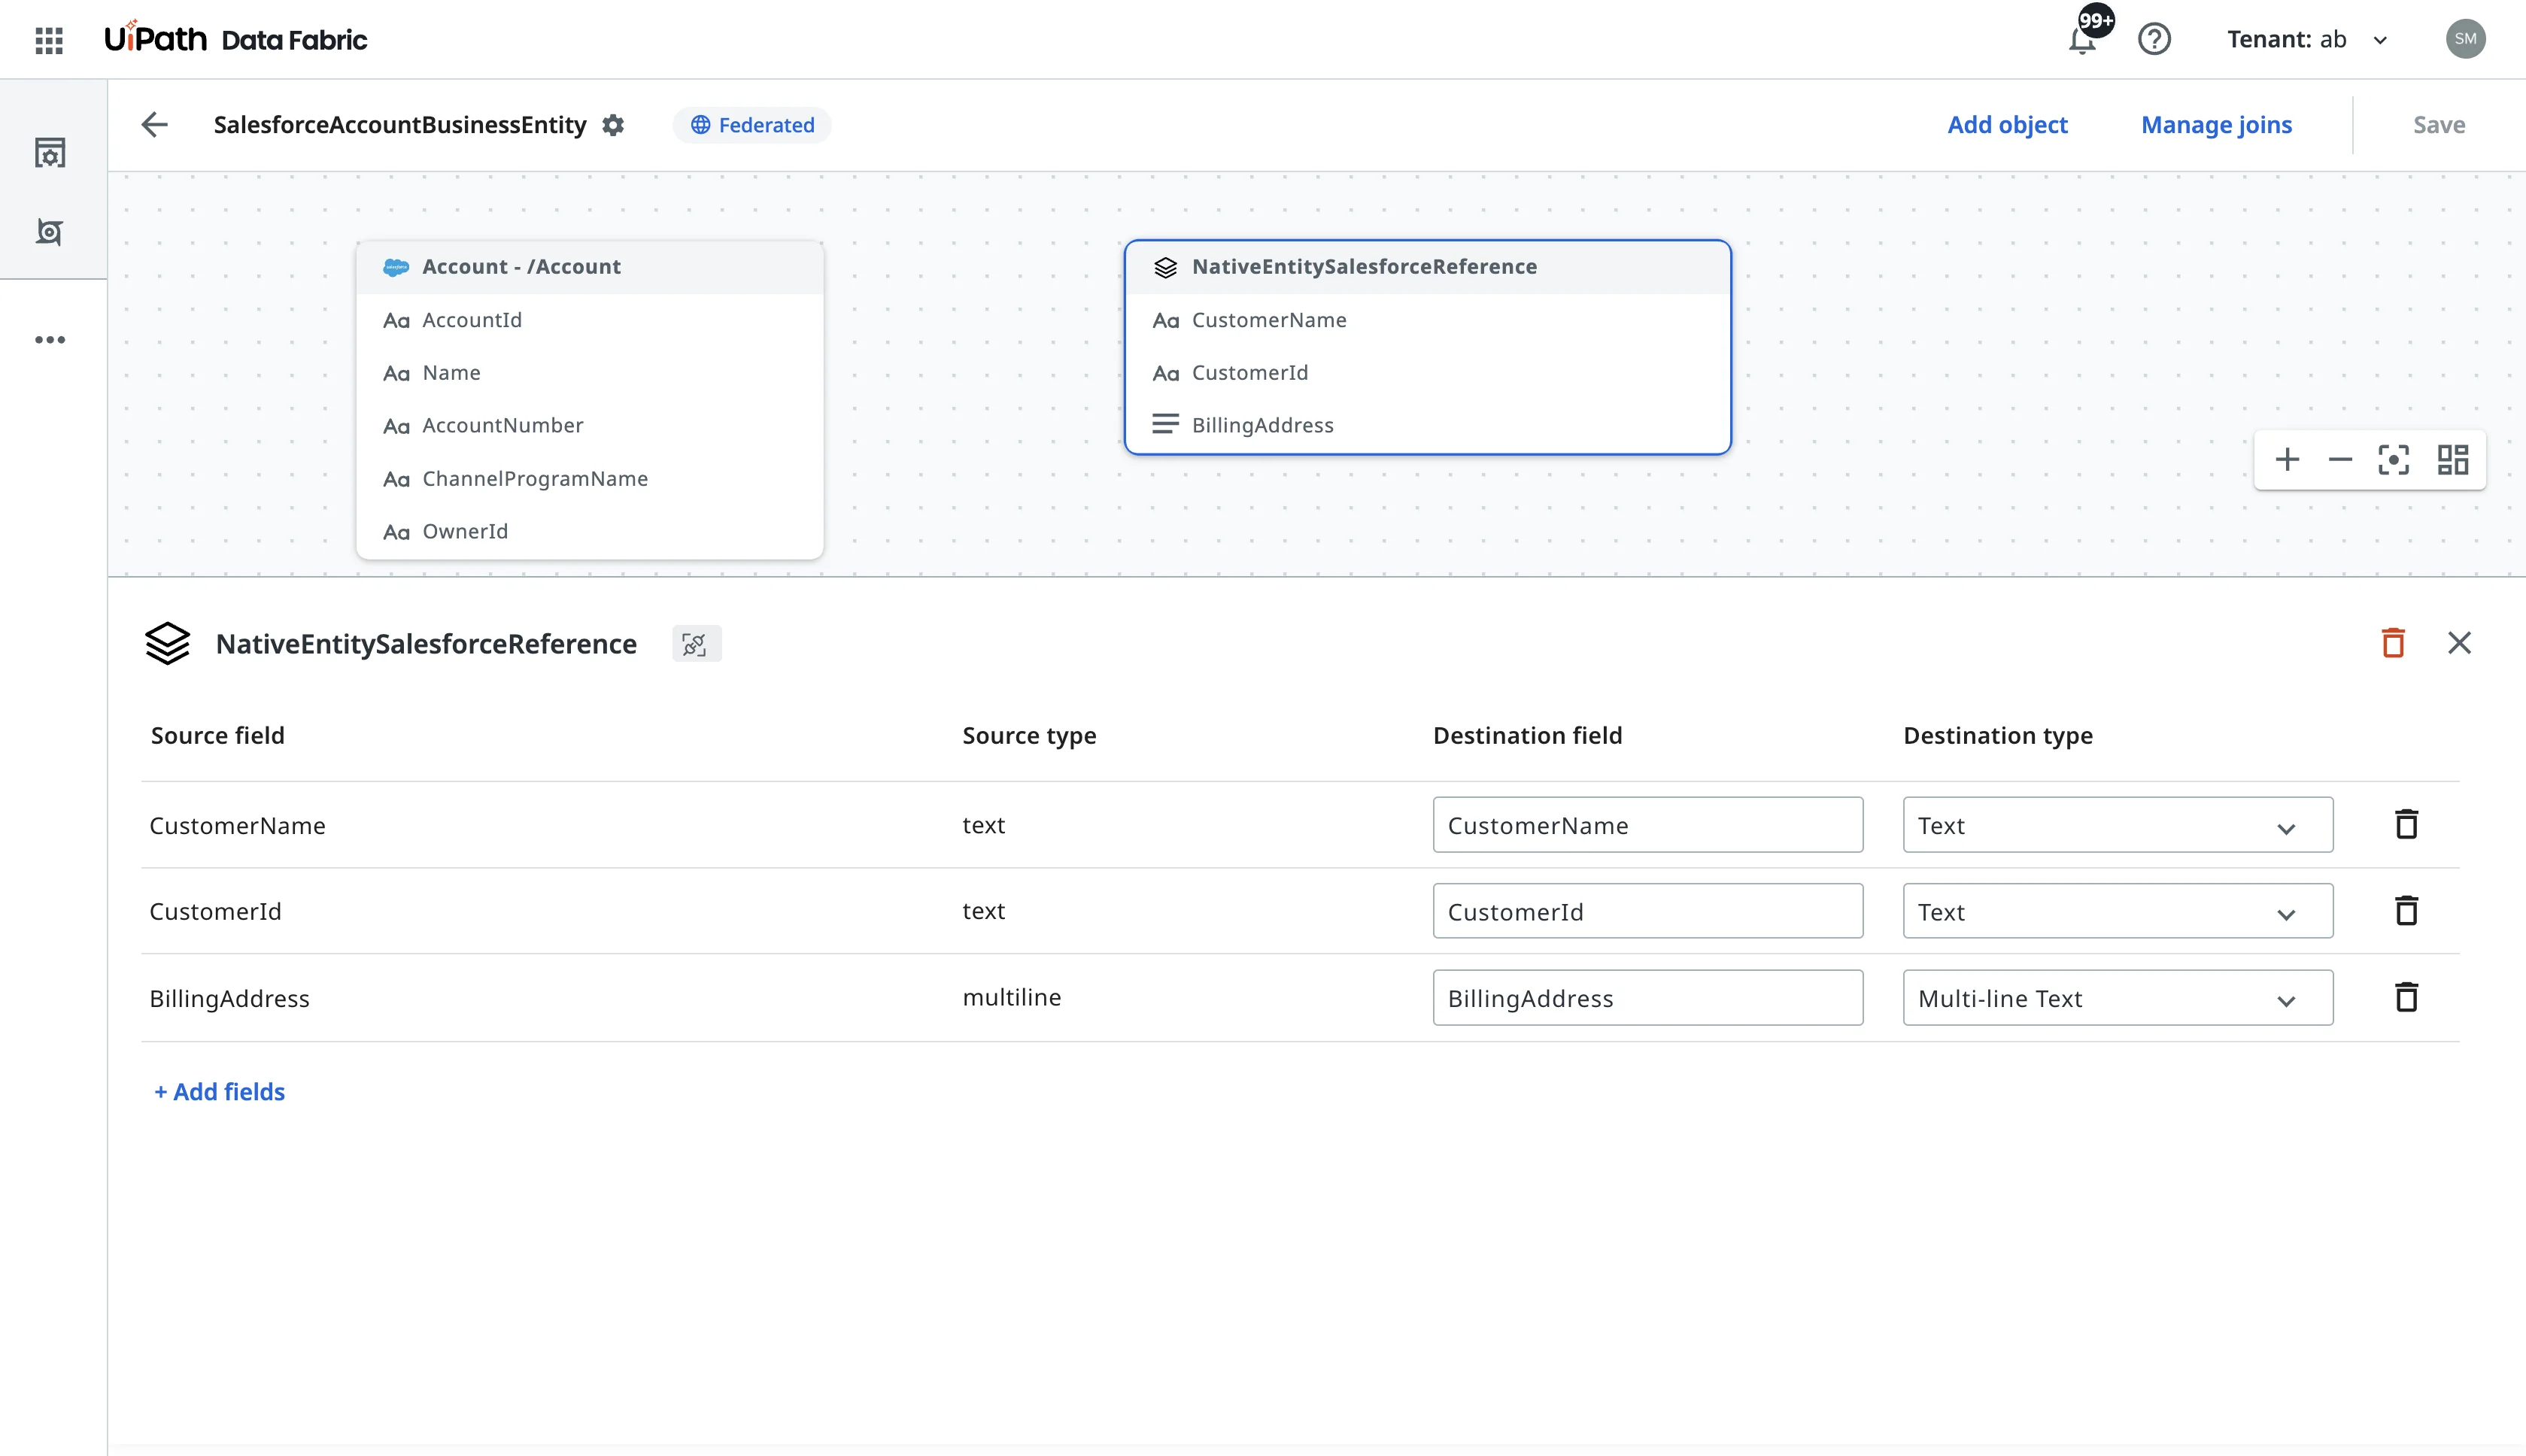Image resolution: width=2526 pixels, height=1456 pixels.
Task: Select CustomerName in the canvas card
Action: [1427, 320]
